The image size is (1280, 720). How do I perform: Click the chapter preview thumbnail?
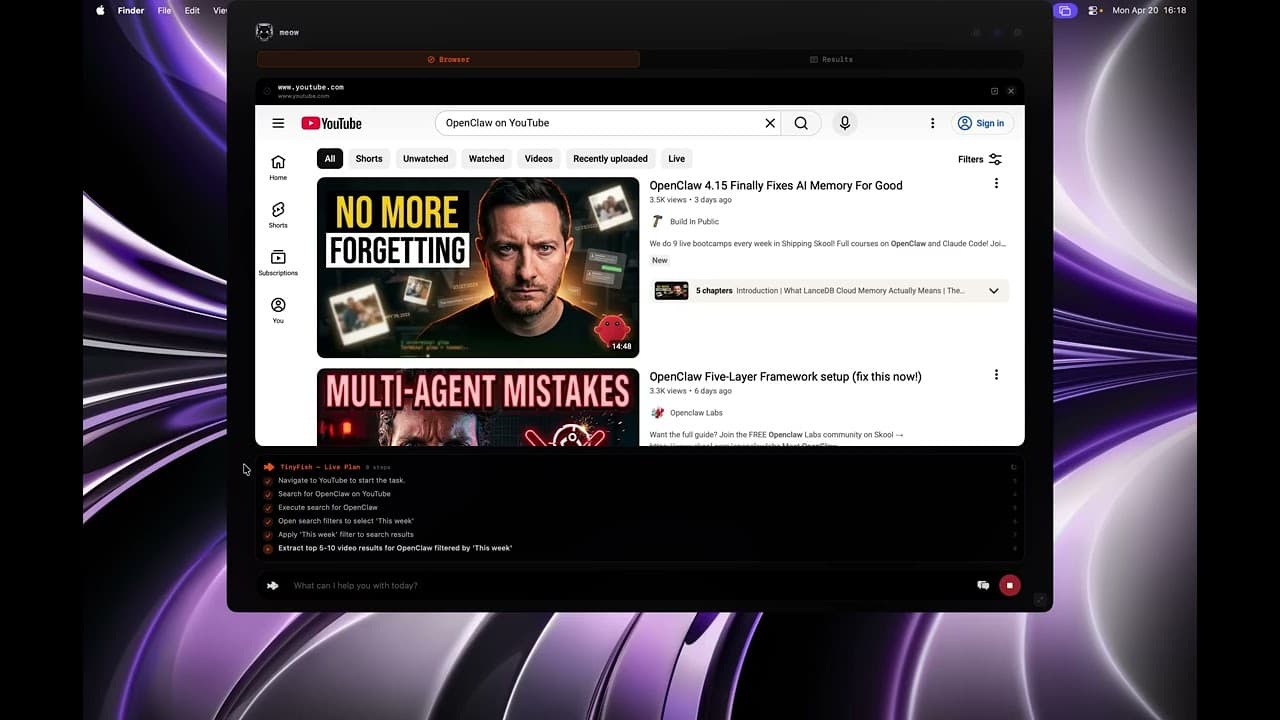click(x=671, y=291)
